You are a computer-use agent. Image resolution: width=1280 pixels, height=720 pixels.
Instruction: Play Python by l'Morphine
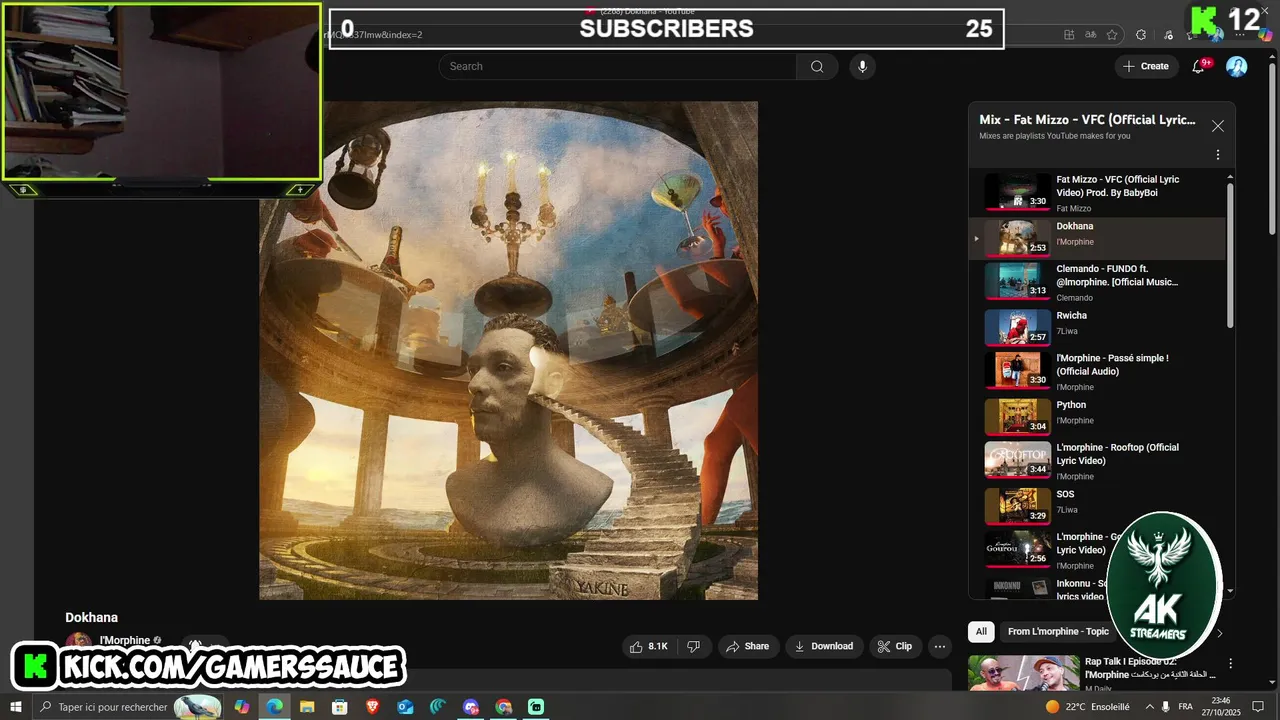click(x=1097, y=416)
